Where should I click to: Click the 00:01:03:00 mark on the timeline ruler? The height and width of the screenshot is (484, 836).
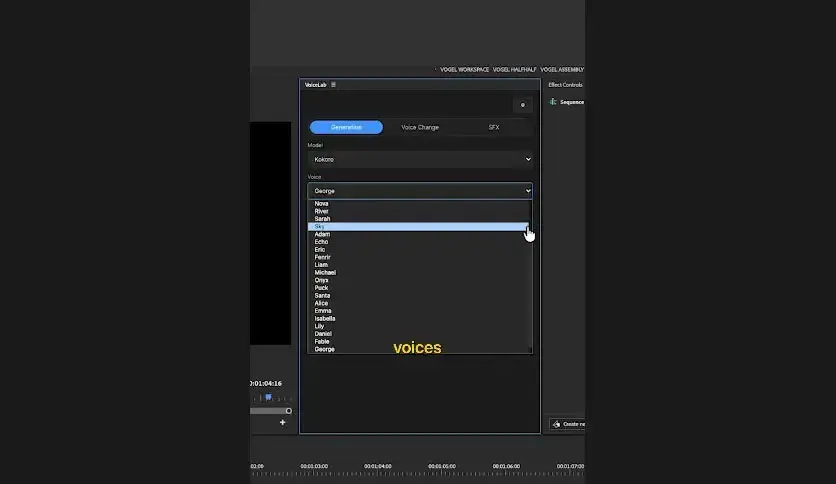click(314, 466)
